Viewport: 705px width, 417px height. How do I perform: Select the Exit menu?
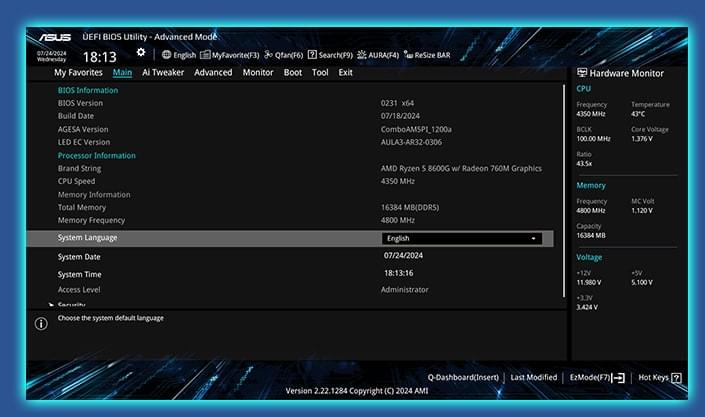[x=345, y=72]
